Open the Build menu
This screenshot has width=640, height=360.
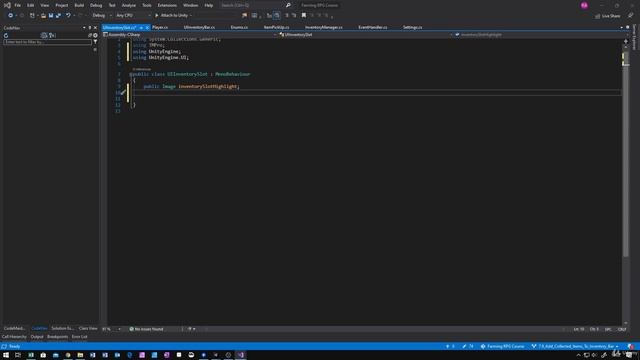79,5
